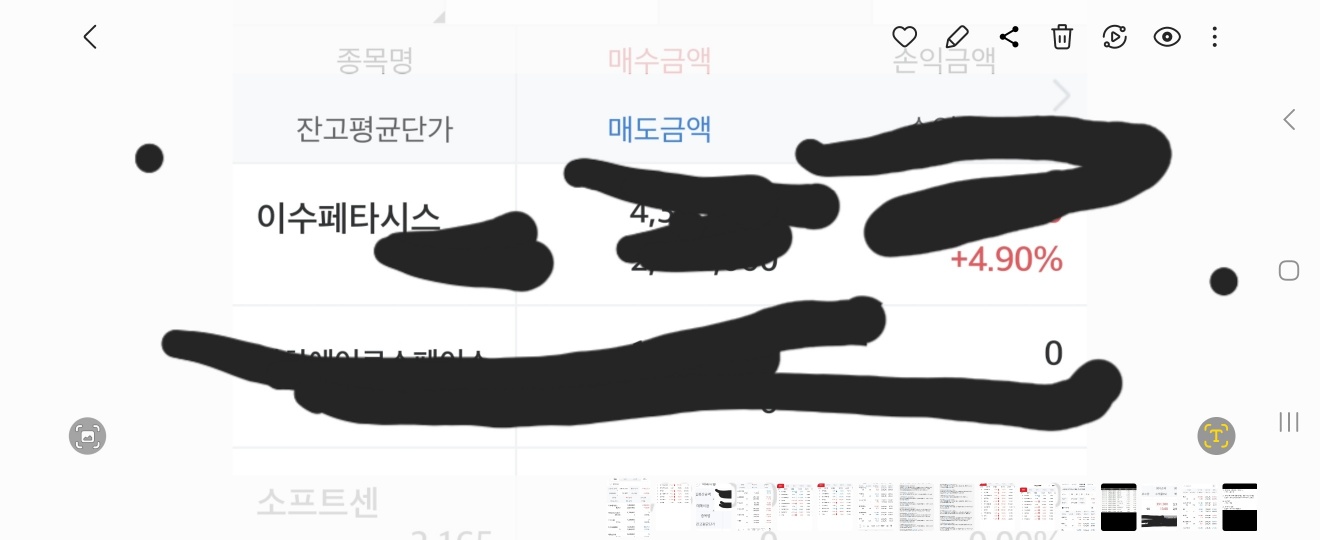1320x540 pixels.
Task: Tap the system navigation back chevron
Action: tap(1289, 120)
